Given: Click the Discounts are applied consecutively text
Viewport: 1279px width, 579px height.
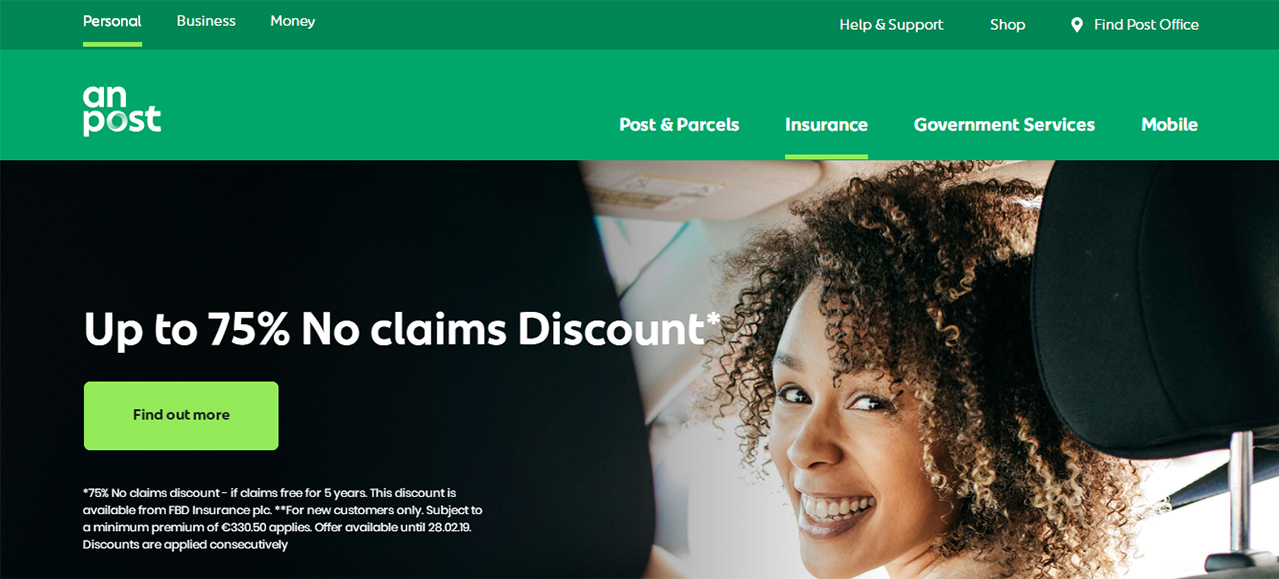Looking at the screenshot, I should (x=185, y=545).
